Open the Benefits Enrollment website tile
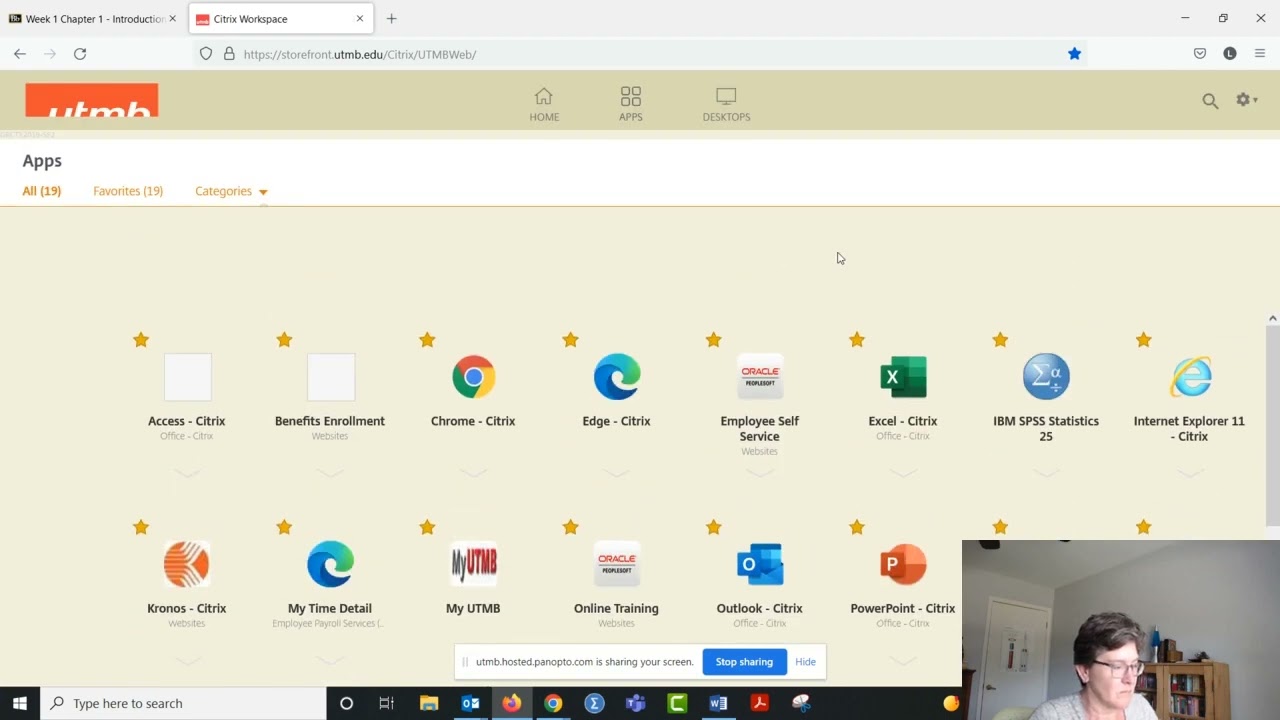Image resolution: width=1280 pixels, height=720 pixels. (x=330, y=377)
